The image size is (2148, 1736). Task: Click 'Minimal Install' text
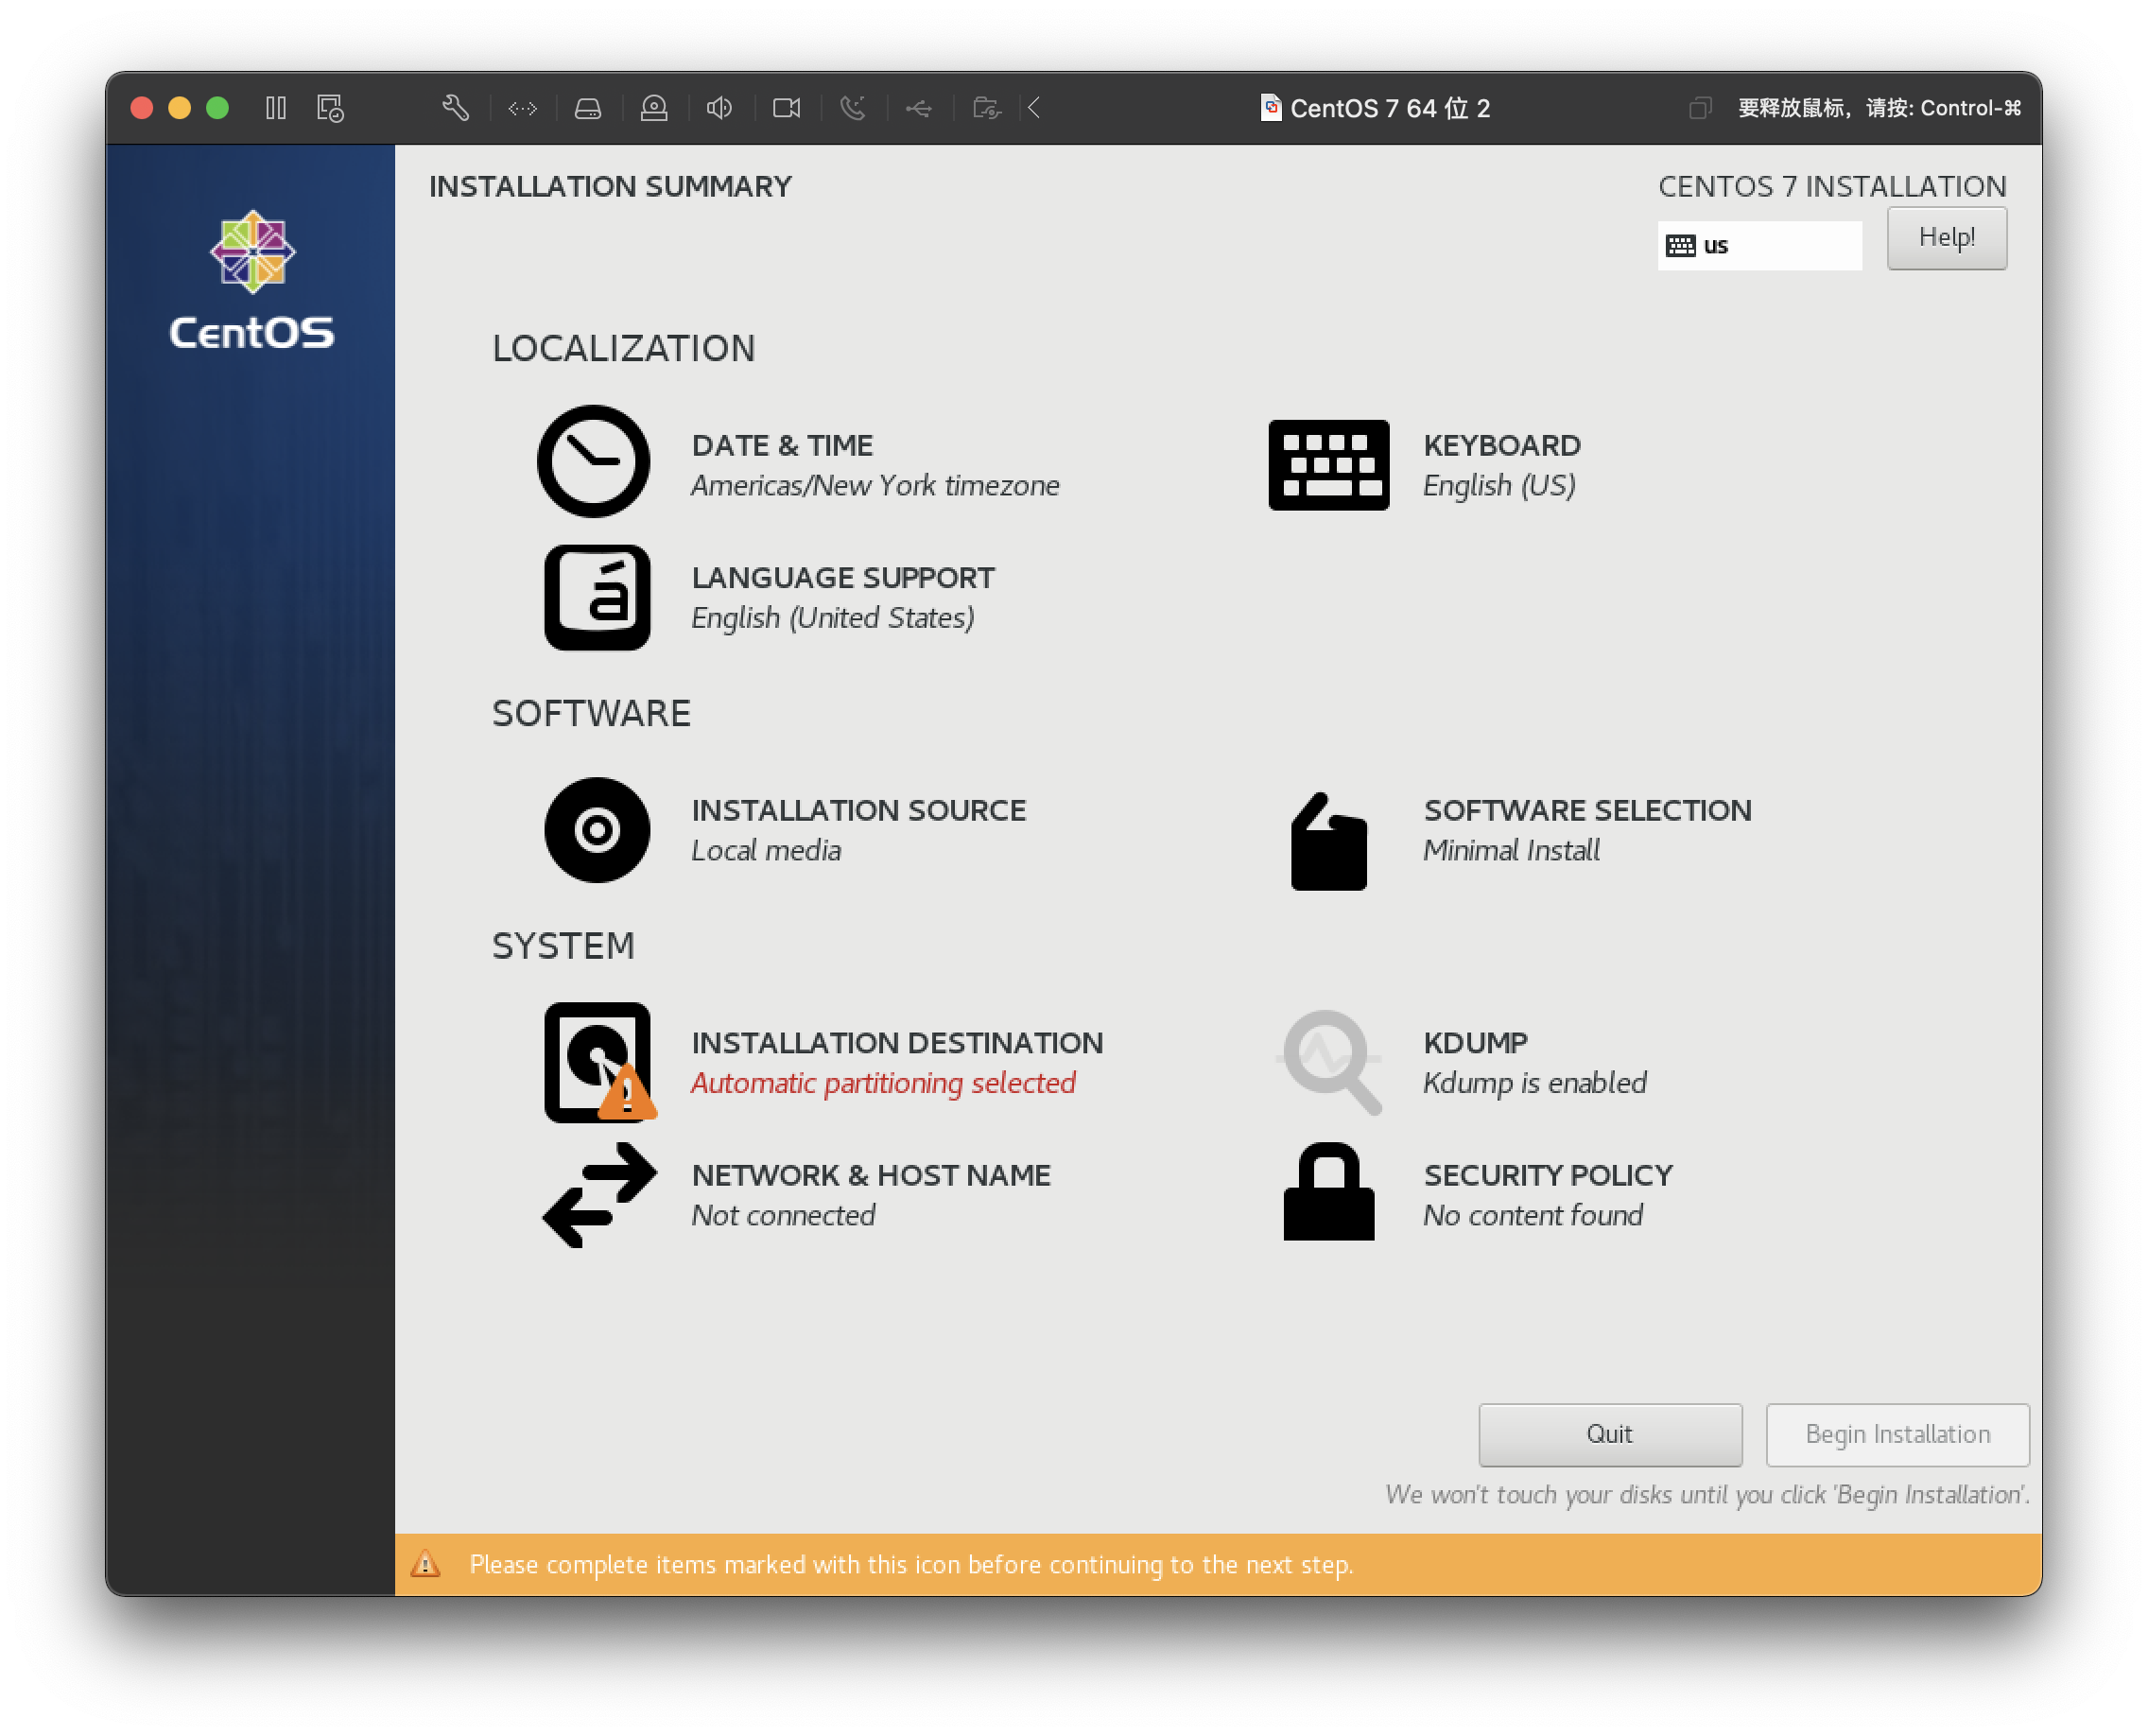[x=1511, y=851]
